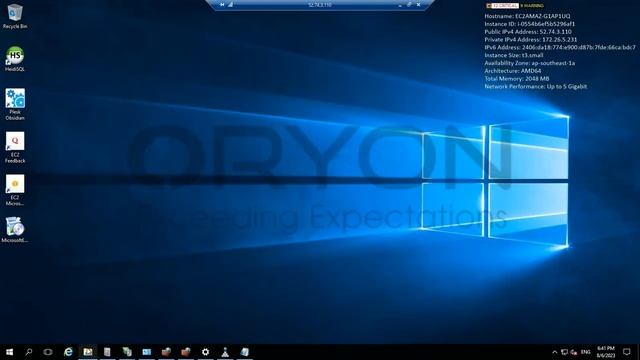Open the last blue notebook taskbar app
Screen dimensions: 640x360
point(244,352)
